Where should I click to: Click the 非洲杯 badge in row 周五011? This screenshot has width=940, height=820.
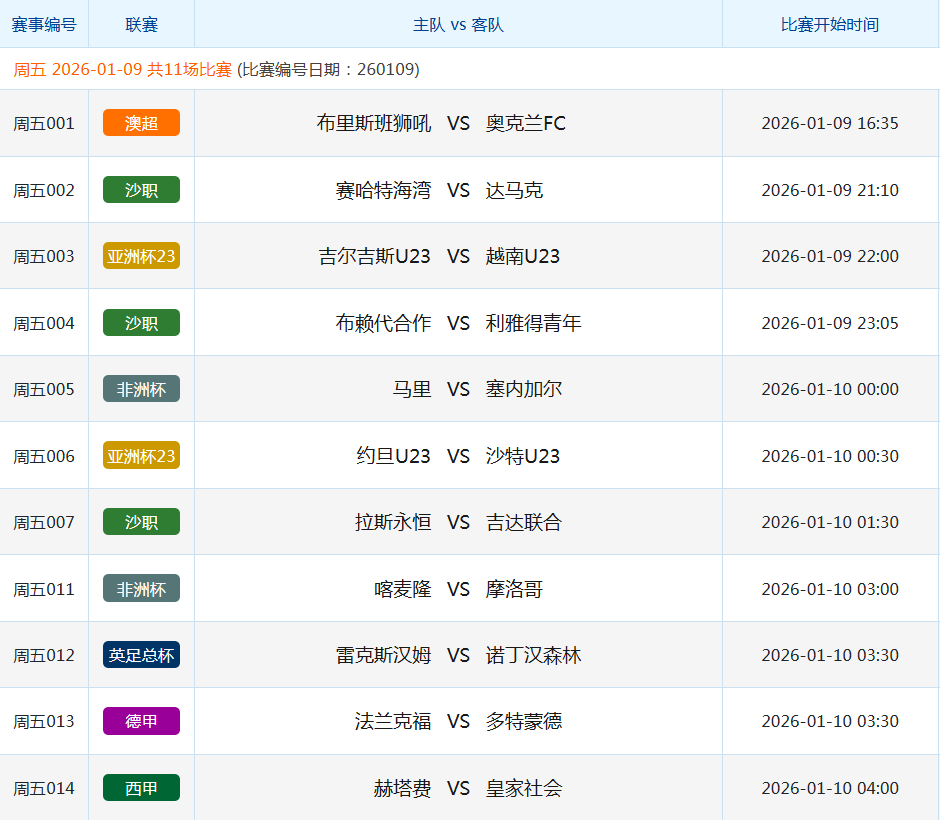point(141,589)
